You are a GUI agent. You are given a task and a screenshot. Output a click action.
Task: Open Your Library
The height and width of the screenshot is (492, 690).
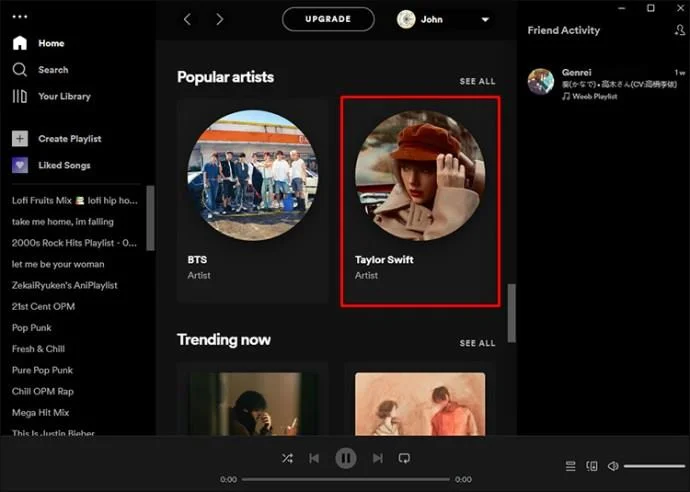[x=51, y=96]
